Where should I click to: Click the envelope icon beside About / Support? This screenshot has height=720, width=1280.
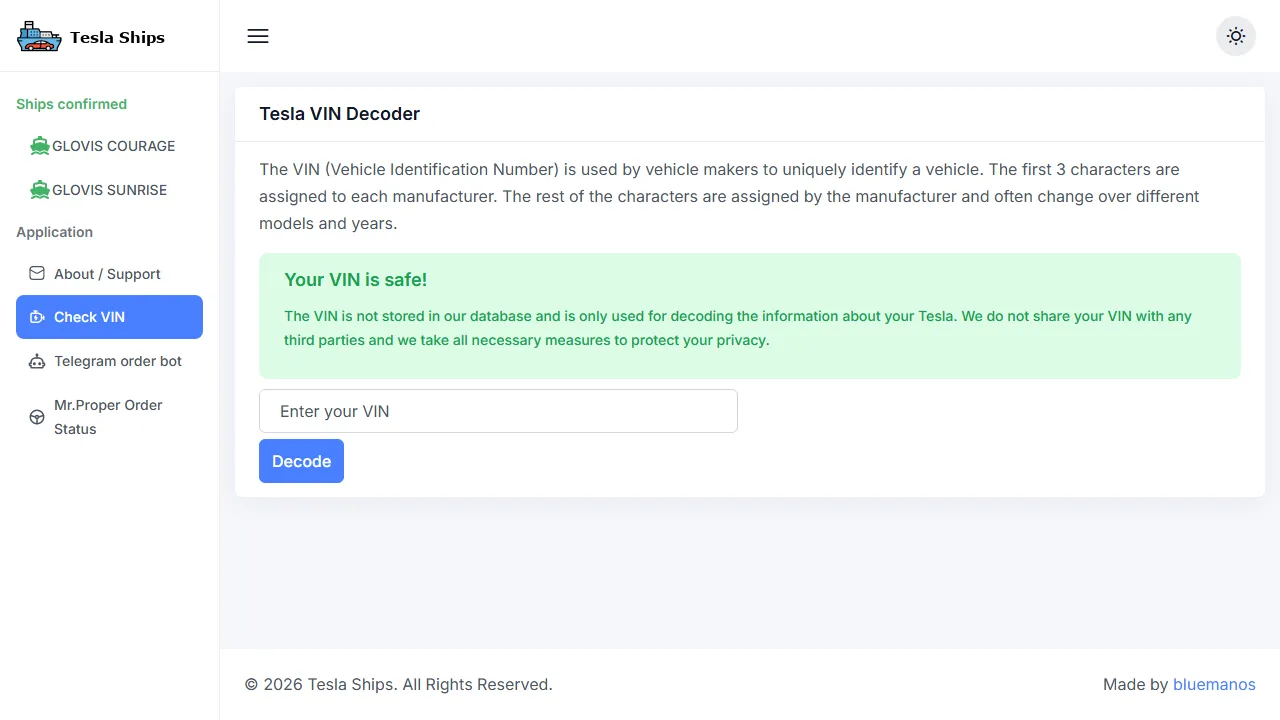coord(37,274)
